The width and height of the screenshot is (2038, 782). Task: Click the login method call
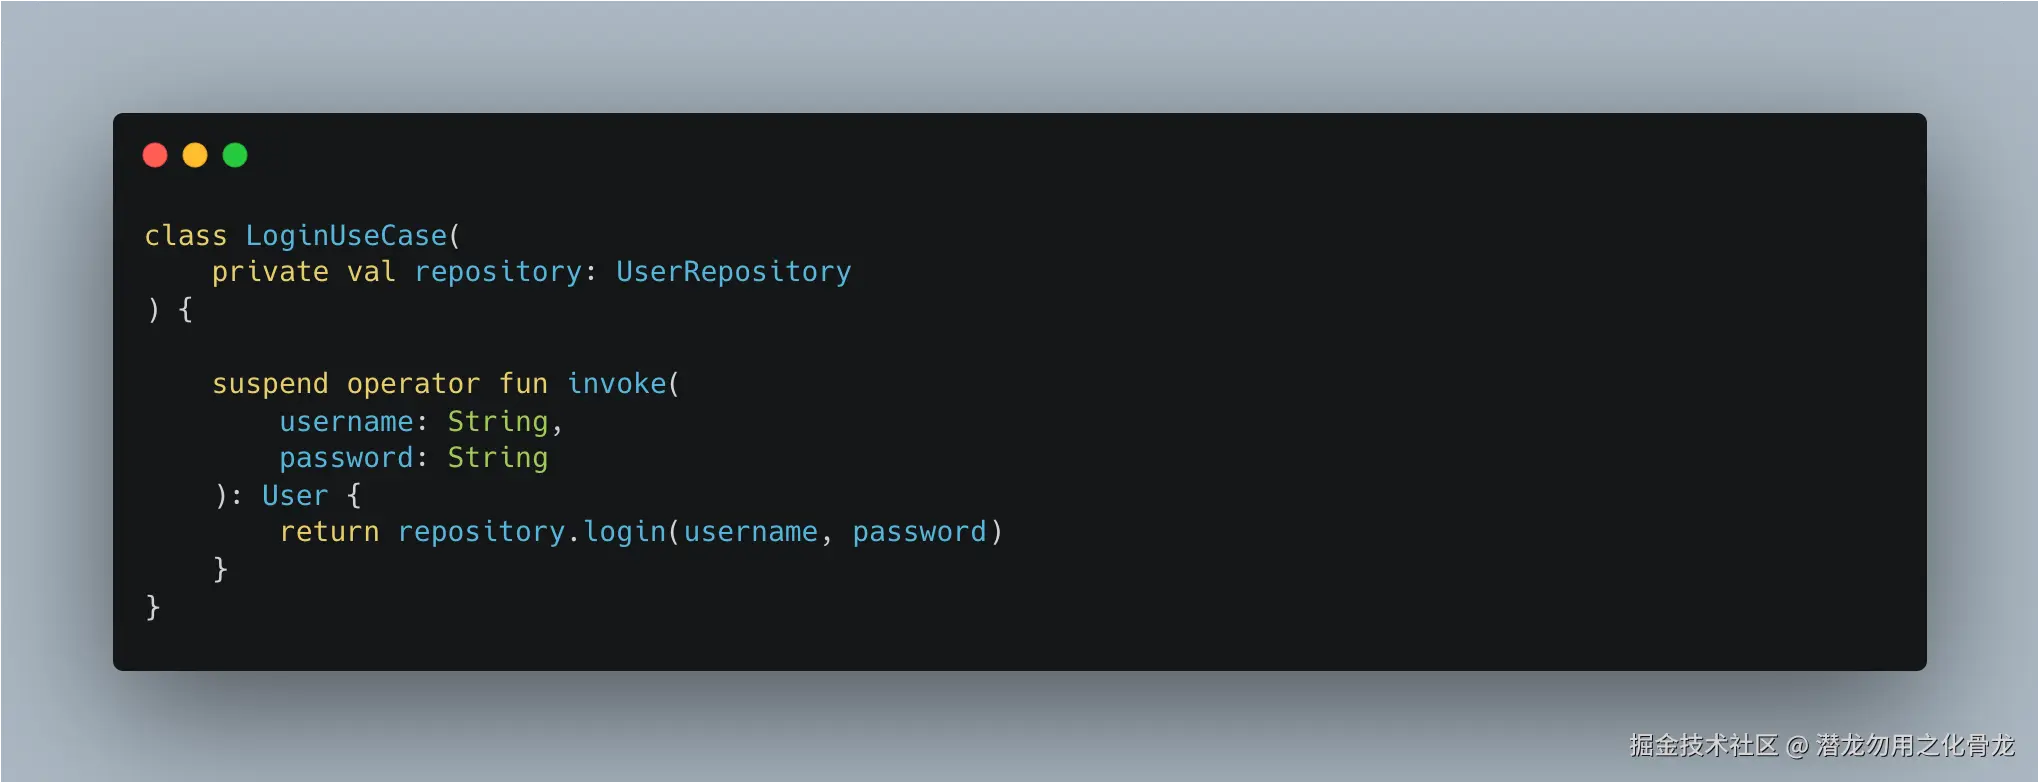coord(625,532)
